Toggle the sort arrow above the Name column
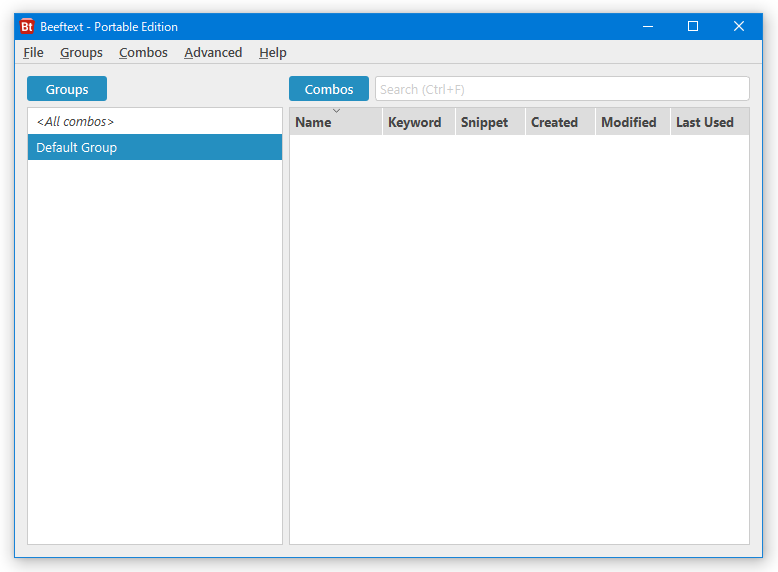This screenshot has height=572, width=778. (x=336, y=111)
